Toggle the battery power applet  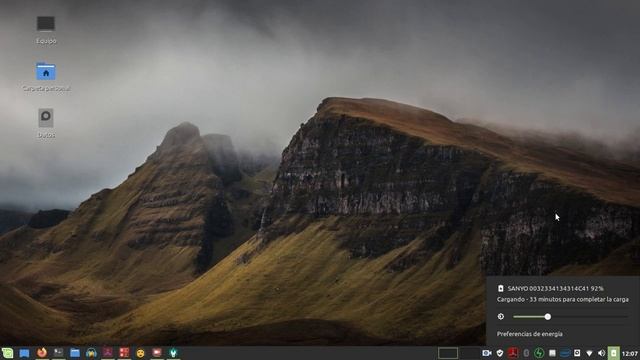pos(613,353)
